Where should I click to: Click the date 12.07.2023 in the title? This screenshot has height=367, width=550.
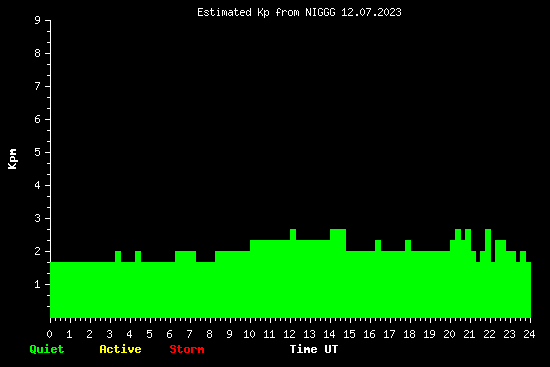point(371,12)
